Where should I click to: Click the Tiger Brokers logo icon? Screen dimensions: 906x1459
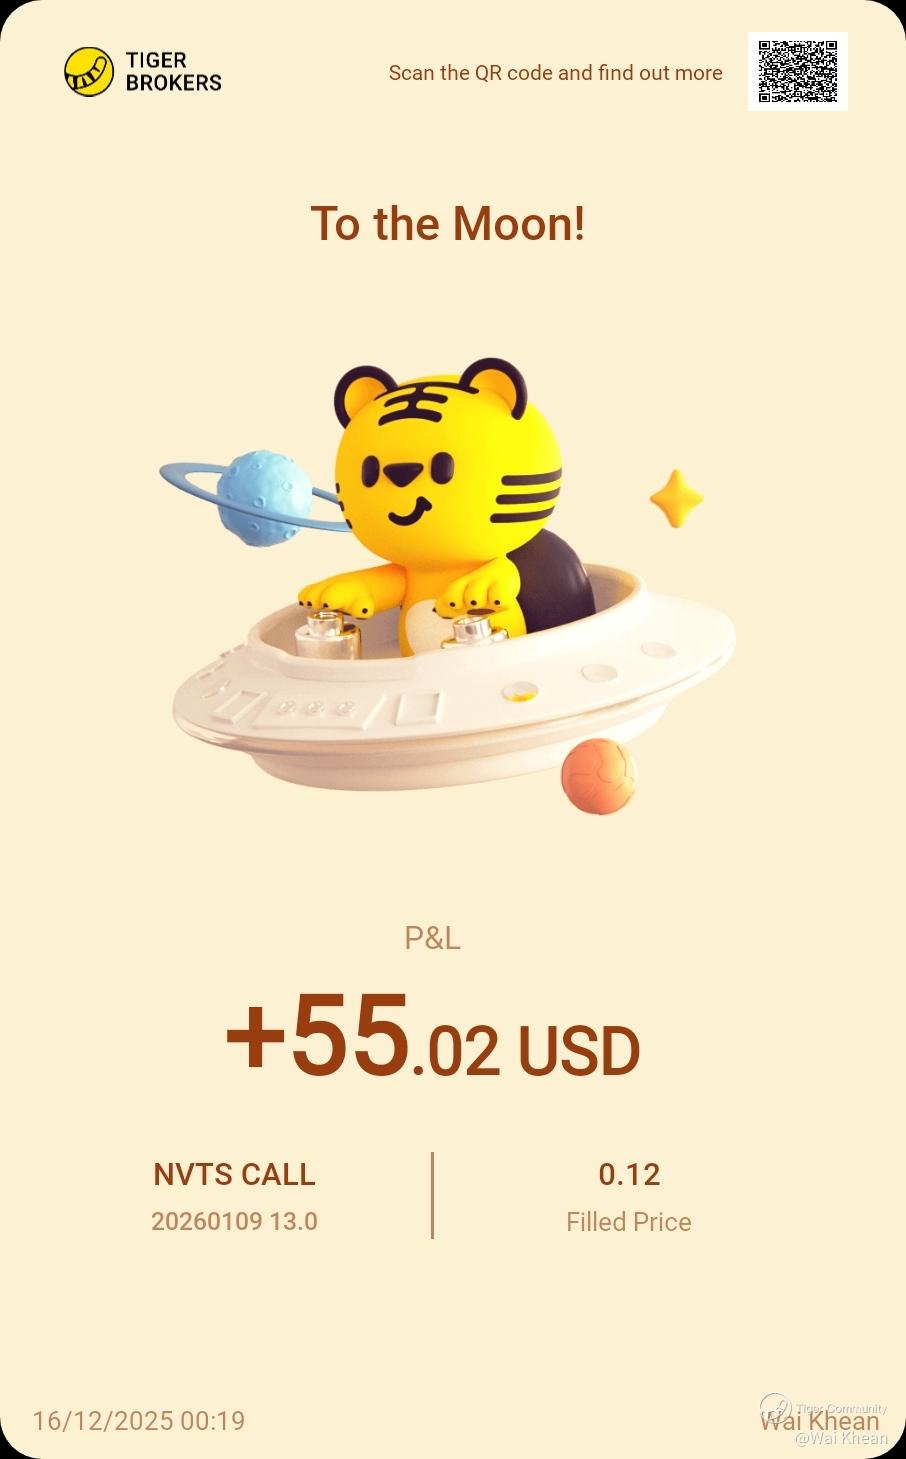pyautogui.click(x=89, y=72)
